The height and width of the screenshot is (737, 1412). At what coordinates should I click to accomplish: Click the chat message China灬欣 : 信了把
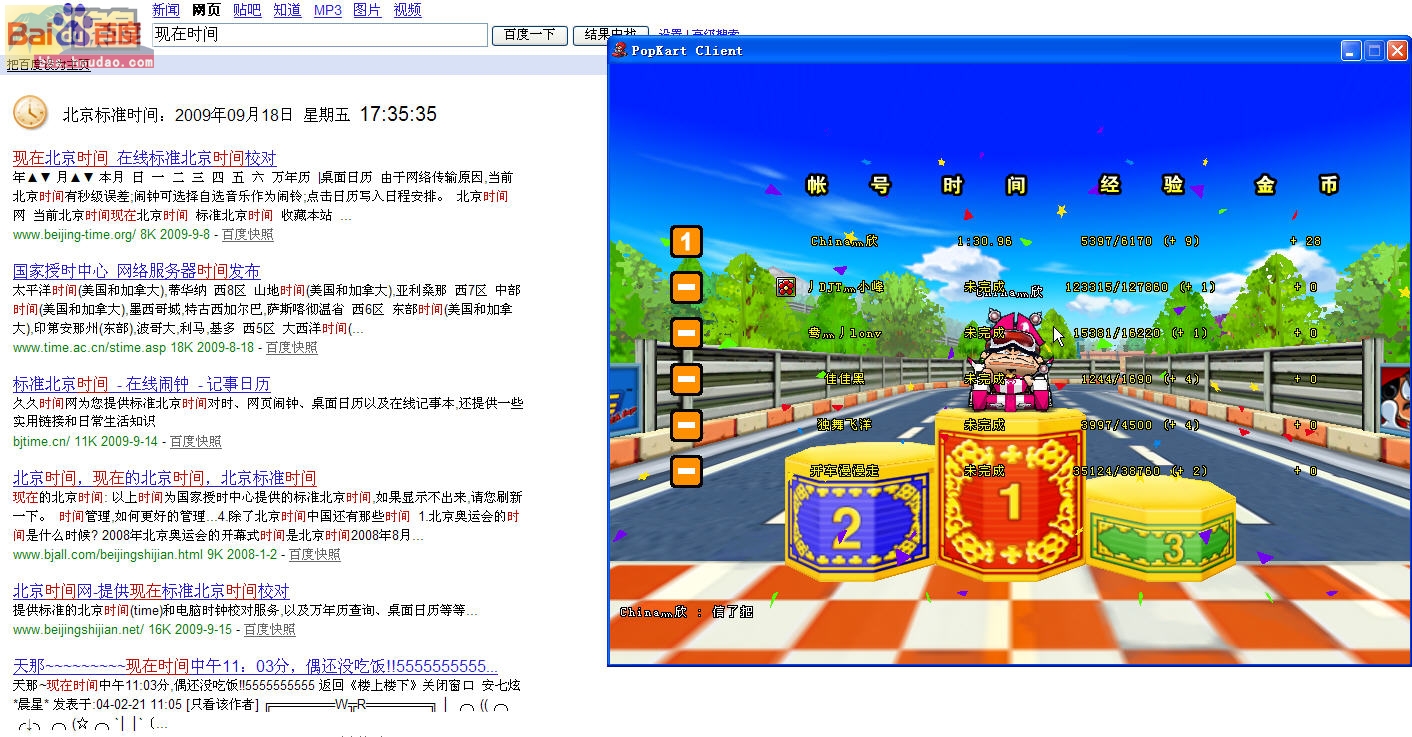click(686, 611)
